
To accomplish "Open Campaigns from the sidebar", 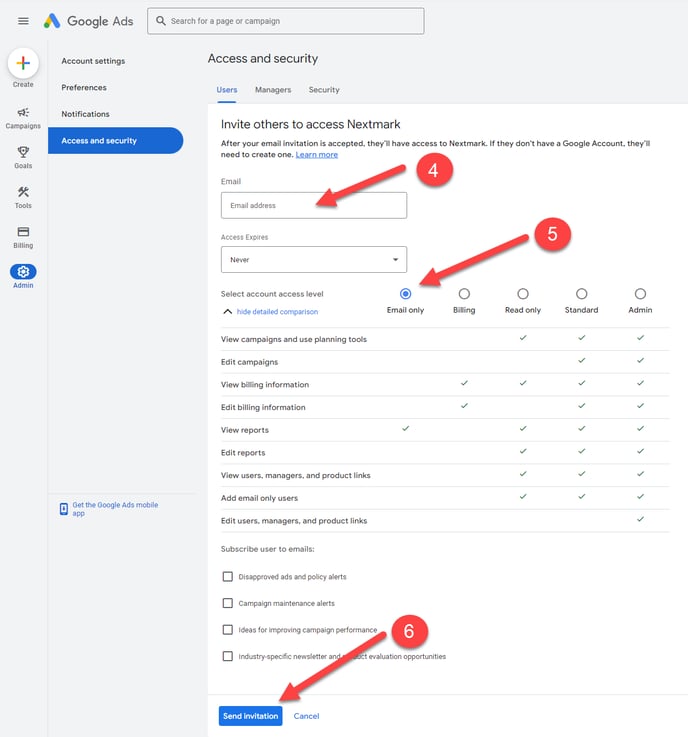I will [23, 114].
